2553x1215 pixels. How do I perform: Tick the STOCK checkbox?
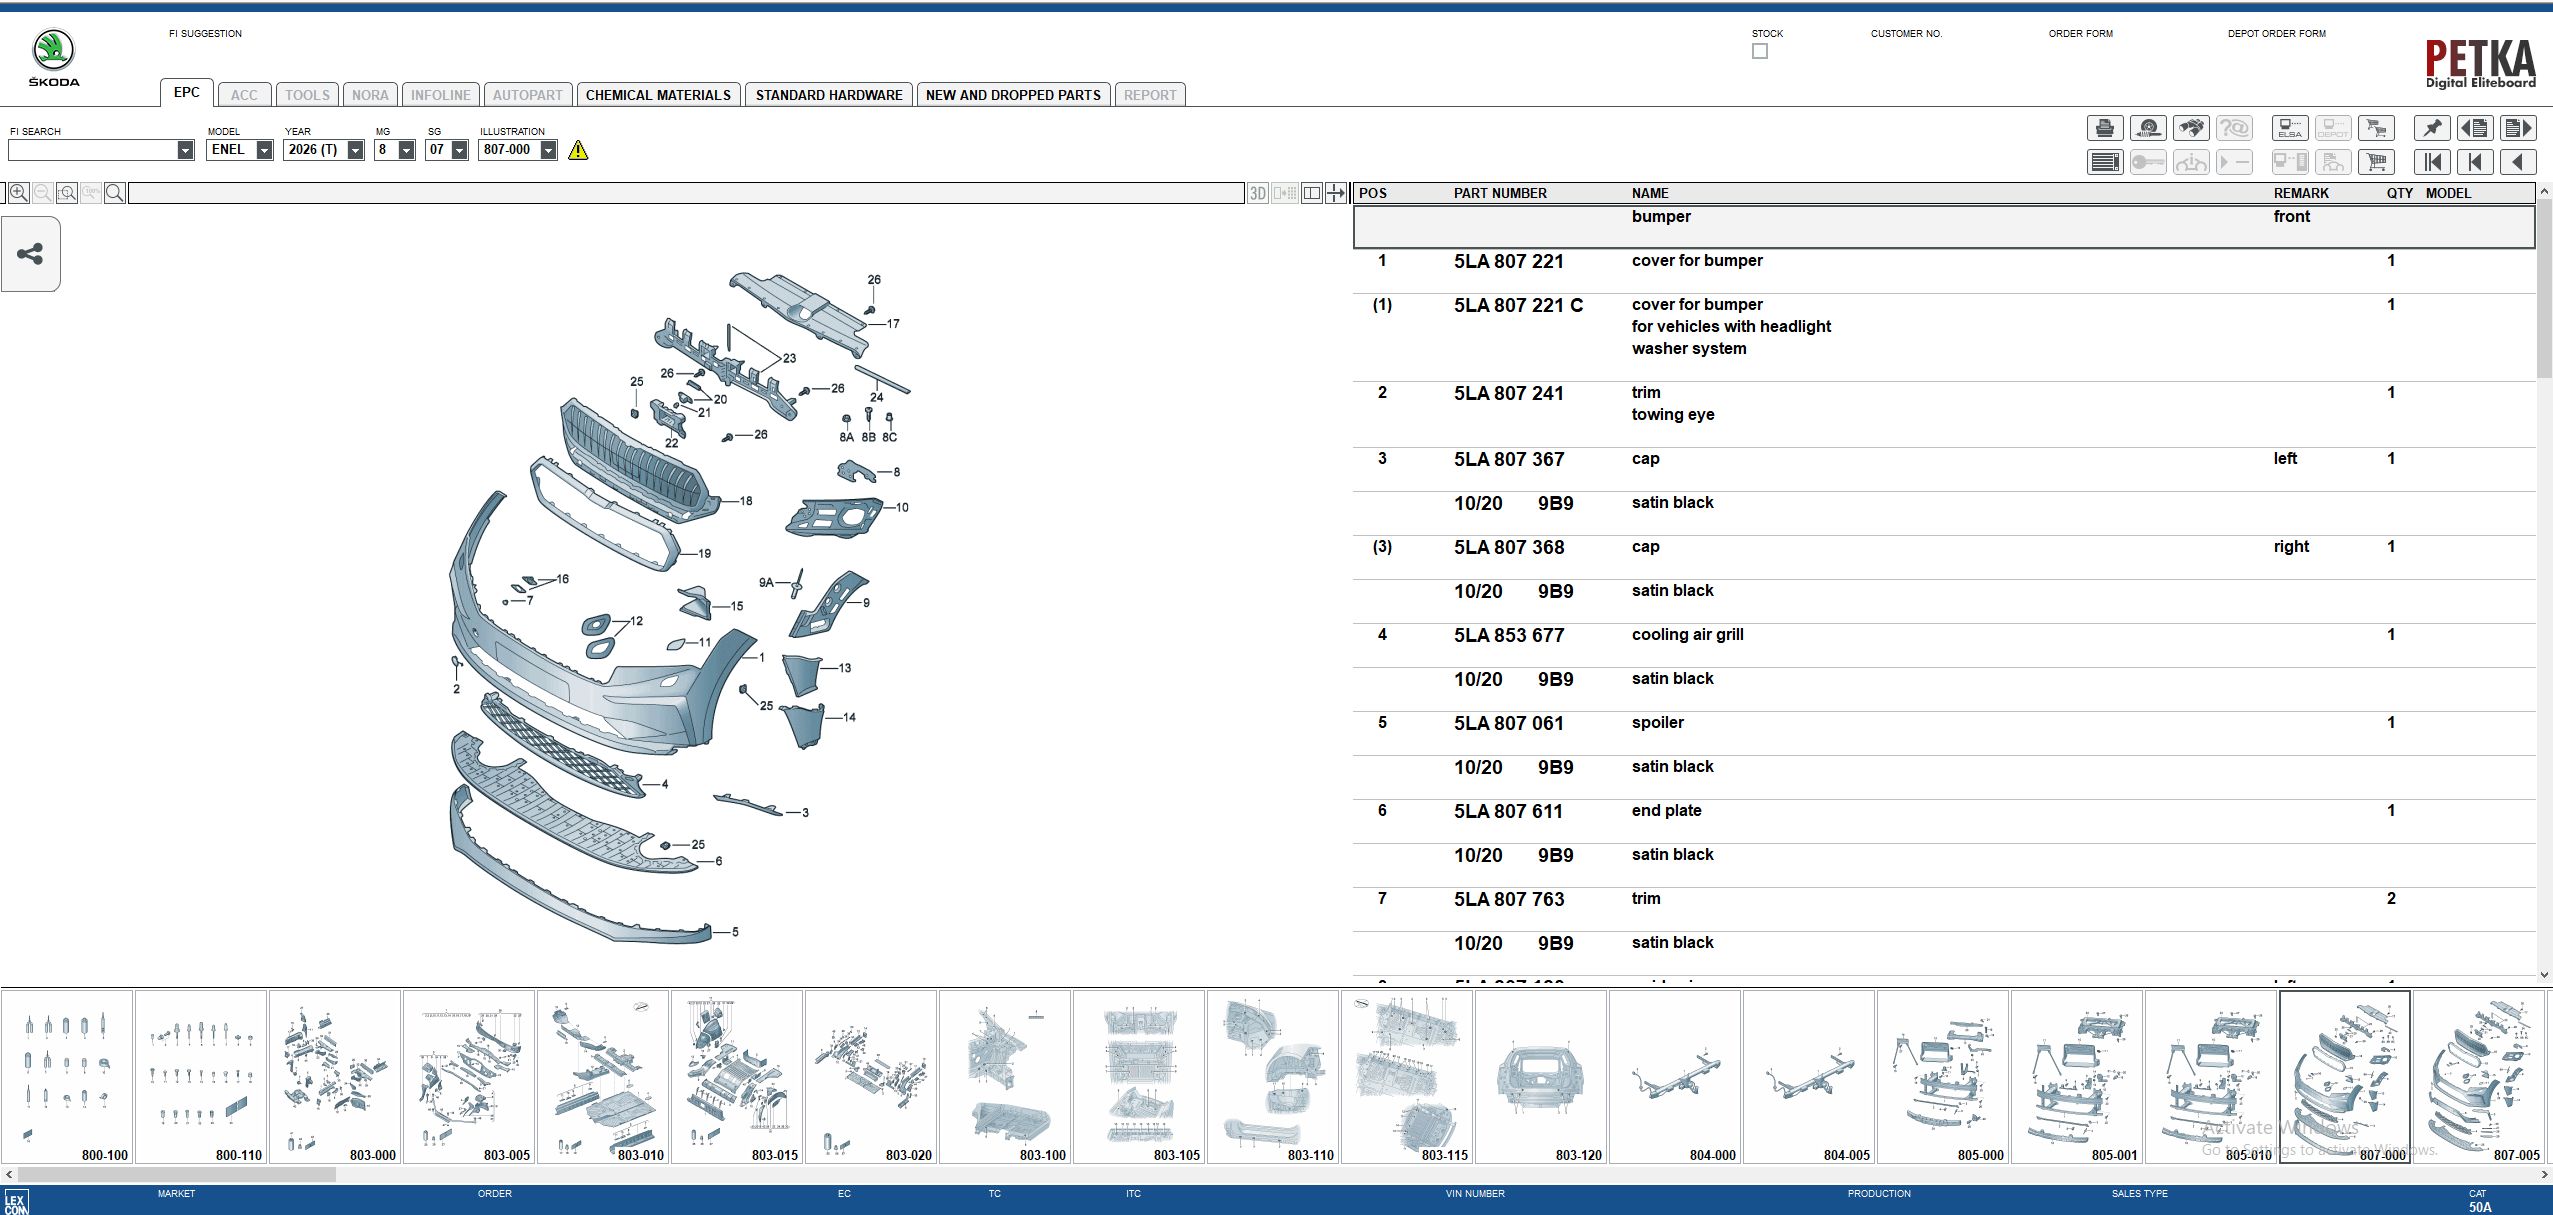coord(1760,51)
